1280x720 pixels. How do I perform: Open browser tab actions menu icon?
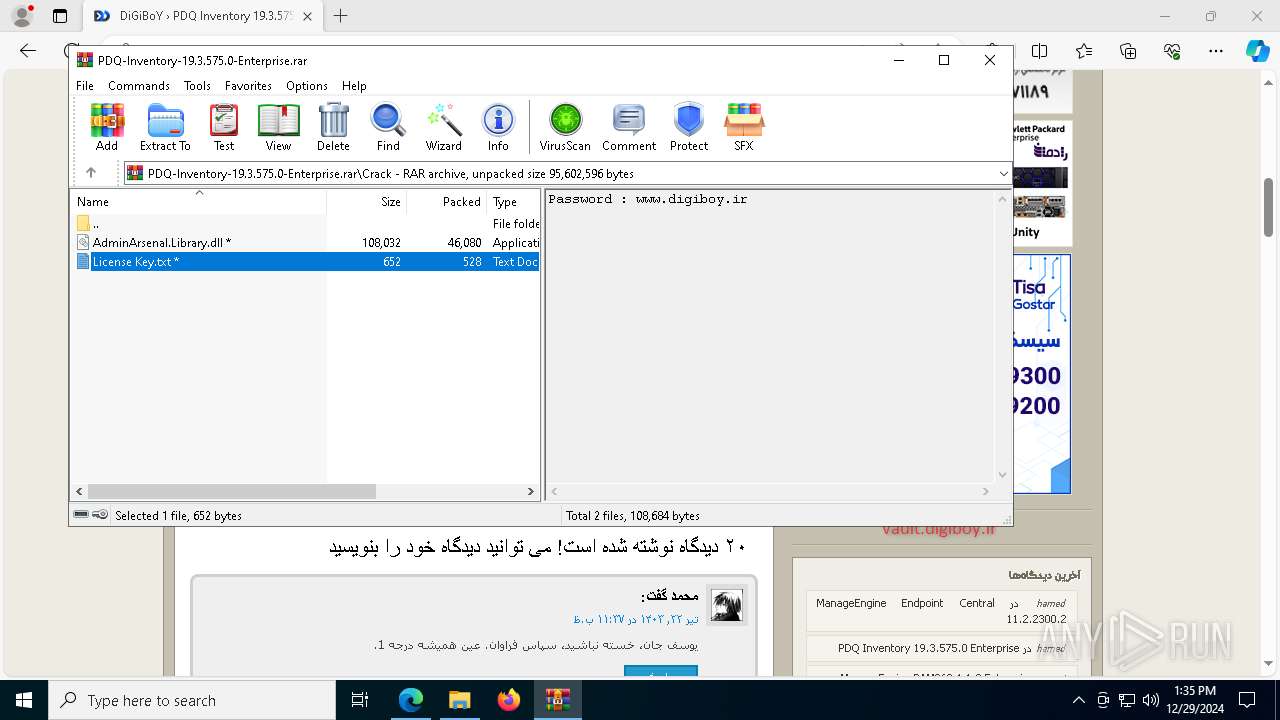coord(60,16)
